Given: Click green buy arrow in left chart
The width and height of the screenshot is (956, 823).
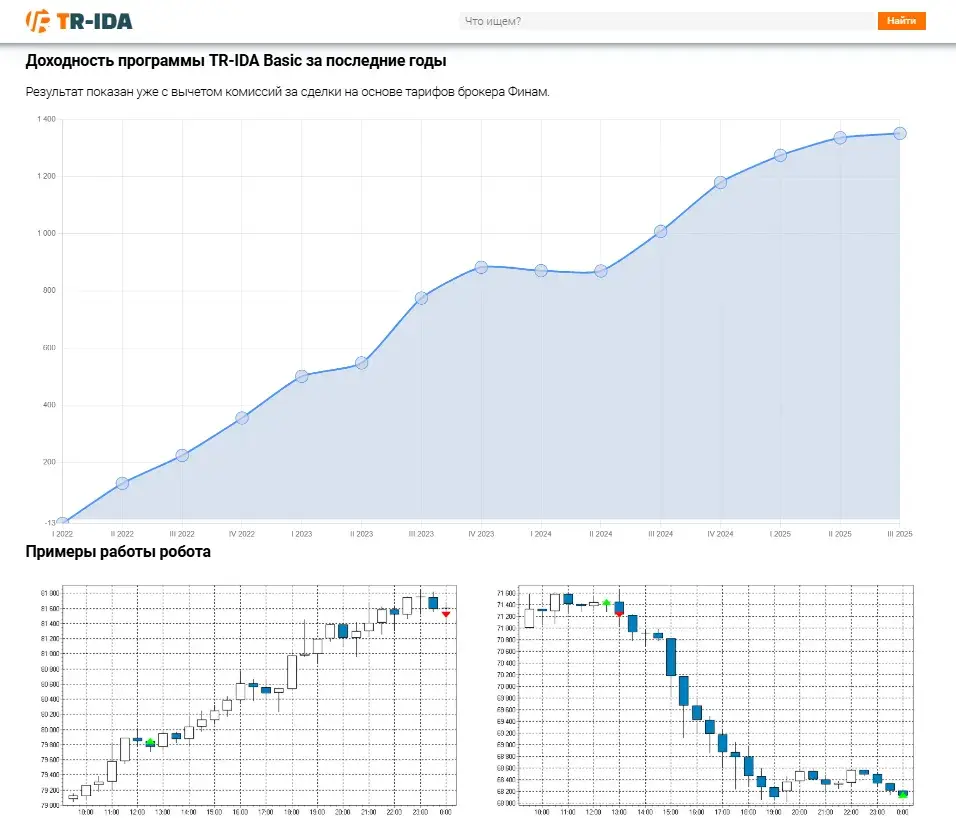Looking at the screenshot, I should click(x=150, y=742).
